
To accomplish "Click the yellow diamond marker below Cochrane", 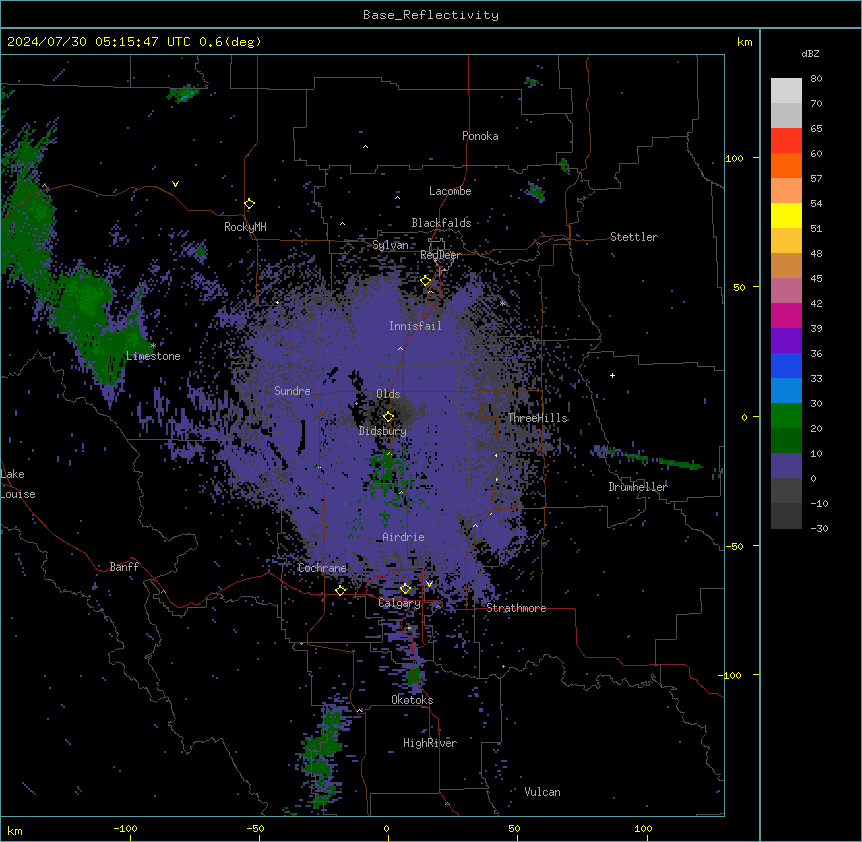I will pyautogui.click(x=340, y=590).
